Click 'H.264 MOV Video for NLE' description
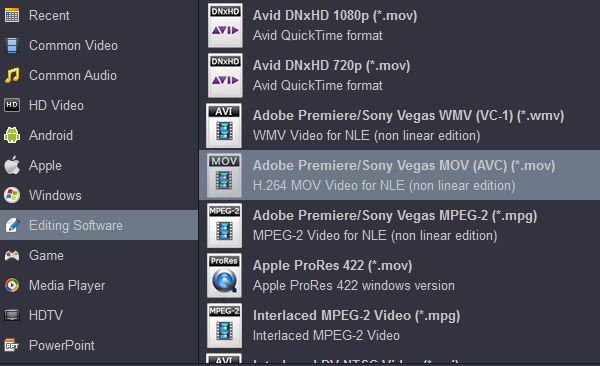 point(384,186)
